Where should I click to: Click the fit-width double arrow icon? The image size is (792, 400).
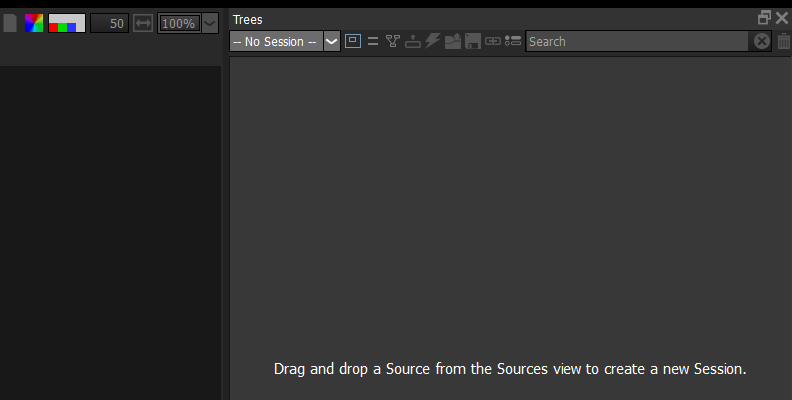143,23
